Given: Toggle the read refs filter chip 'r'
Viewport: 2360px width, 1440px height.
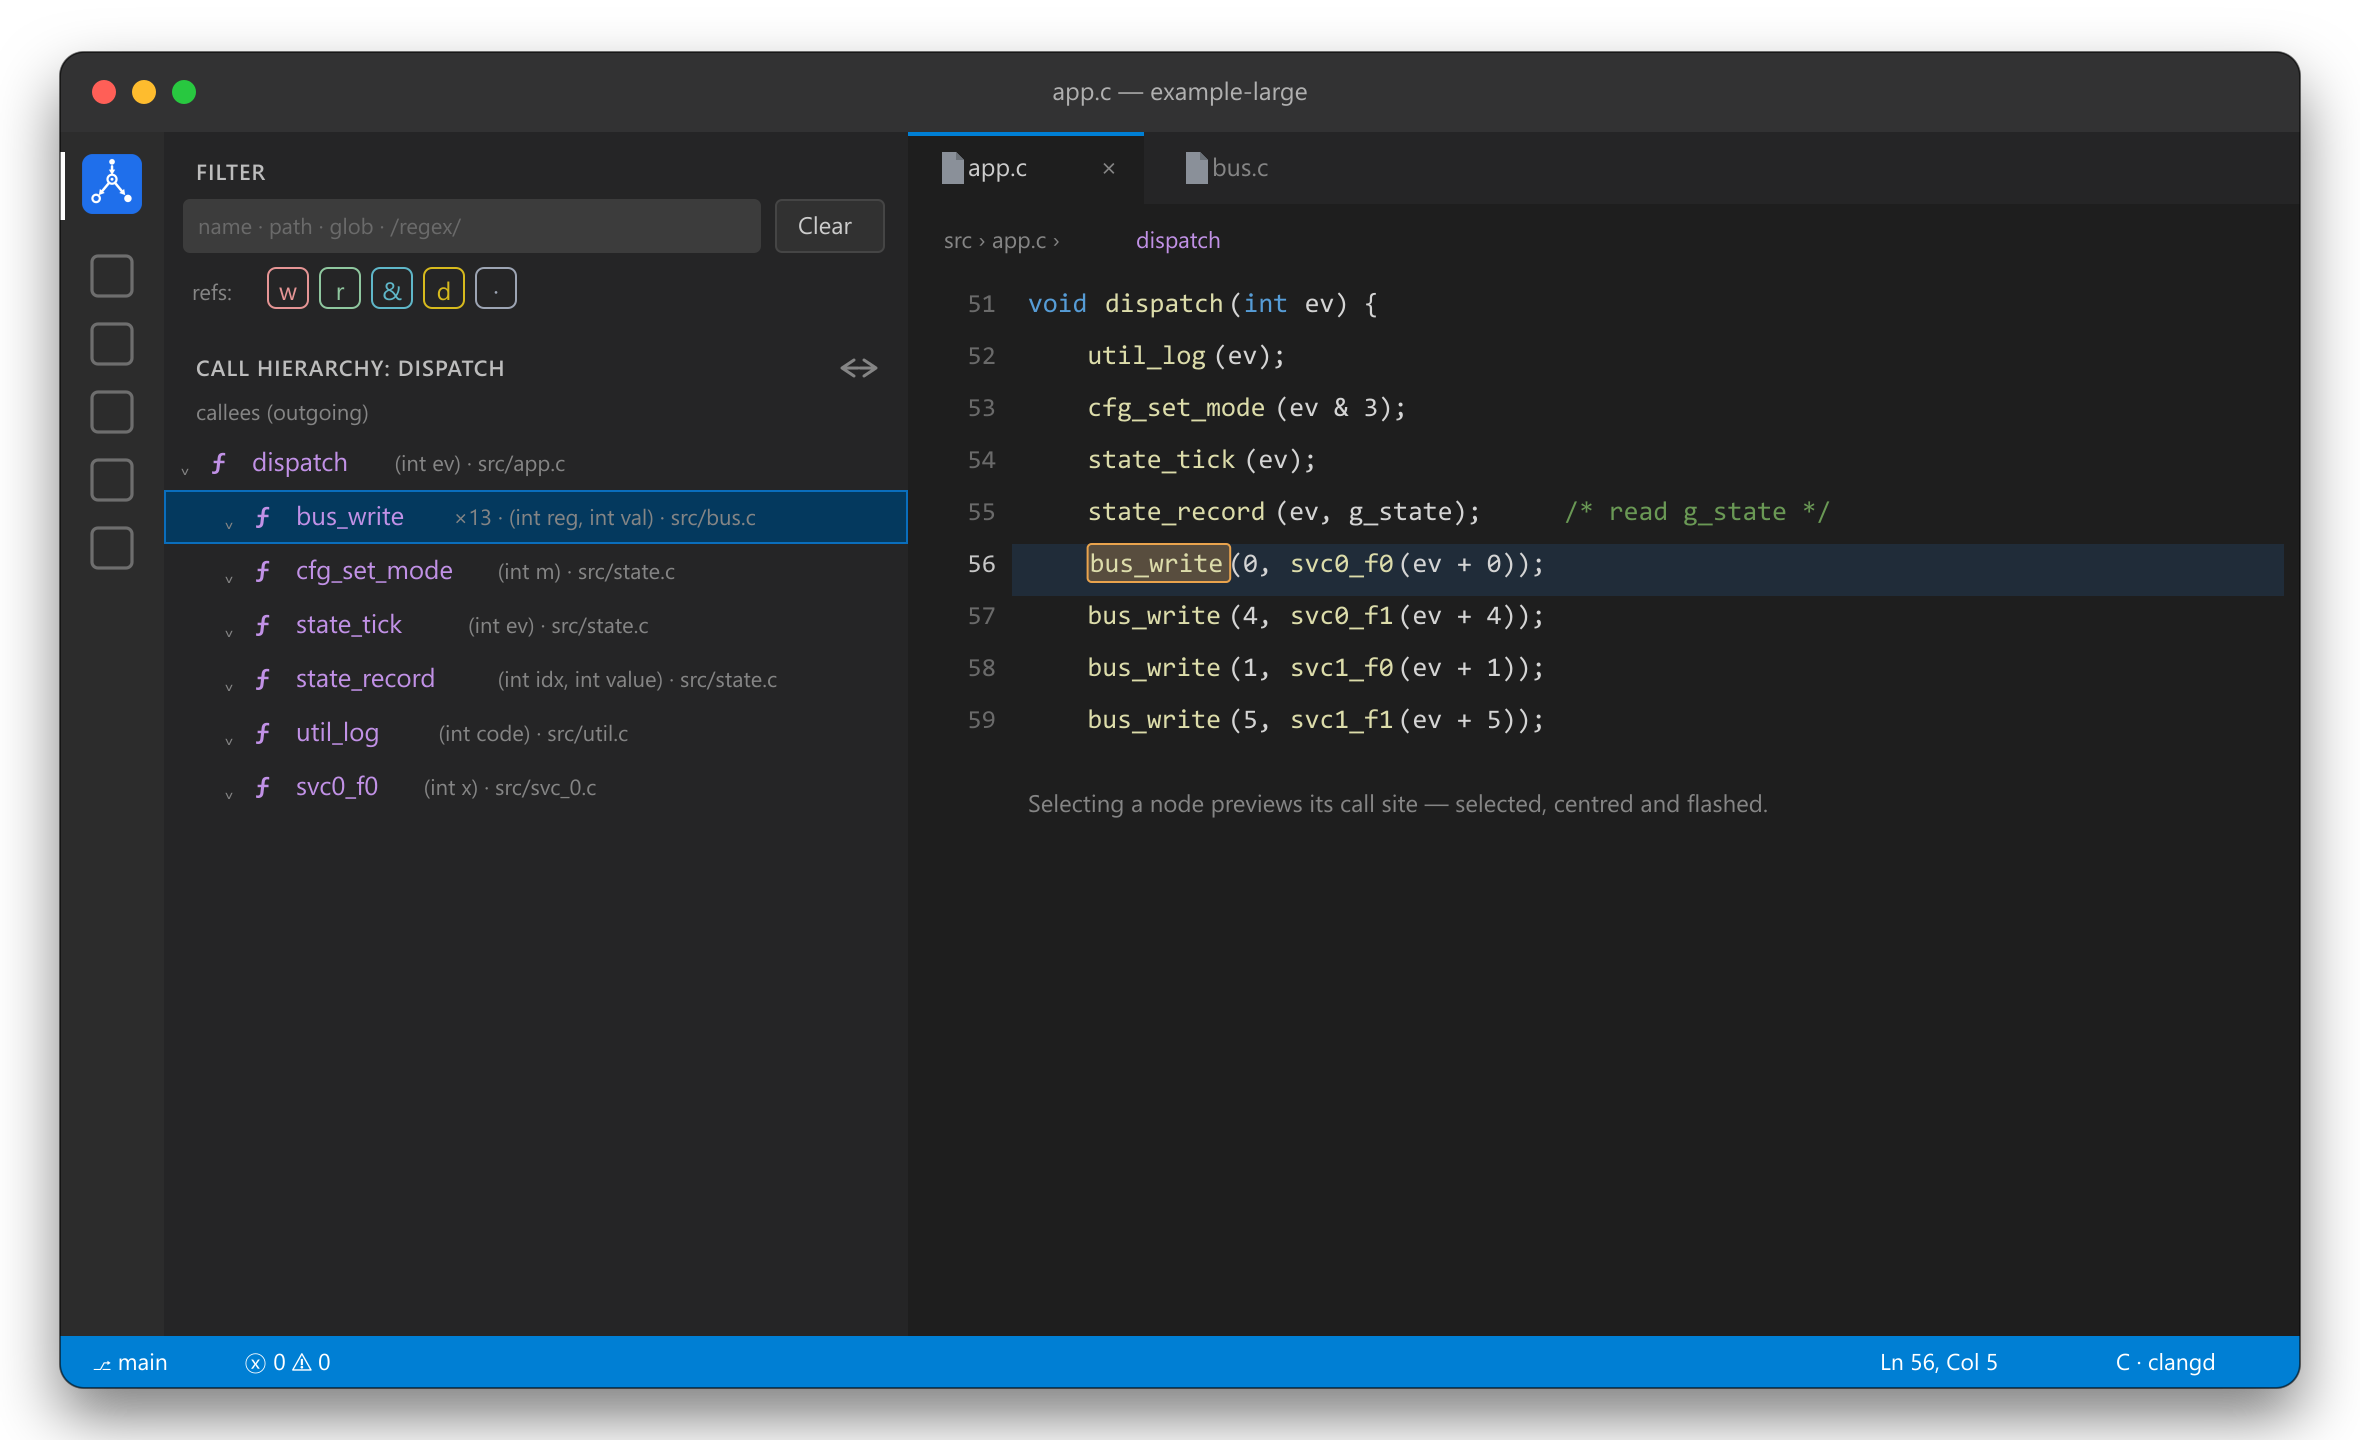Looking at the screenshot, I should [340, 289].
